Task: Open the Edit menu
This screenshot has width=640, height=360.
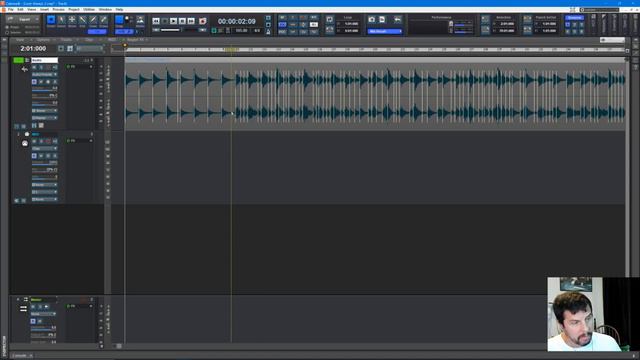Action: click(x=20, y=9)
